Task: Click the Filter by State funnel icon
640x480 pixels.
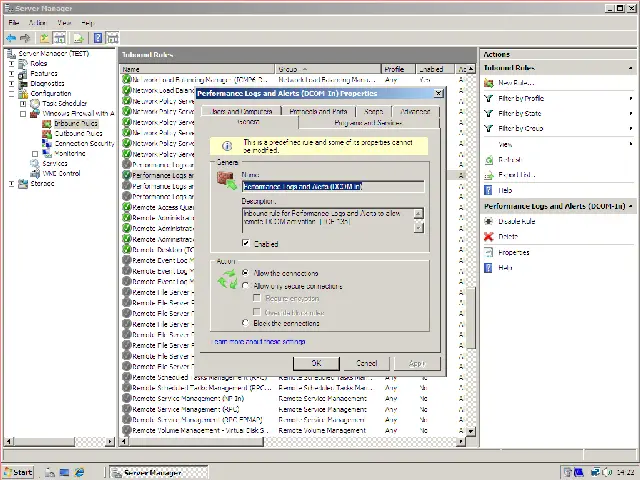Action: [x=489, y=113]
